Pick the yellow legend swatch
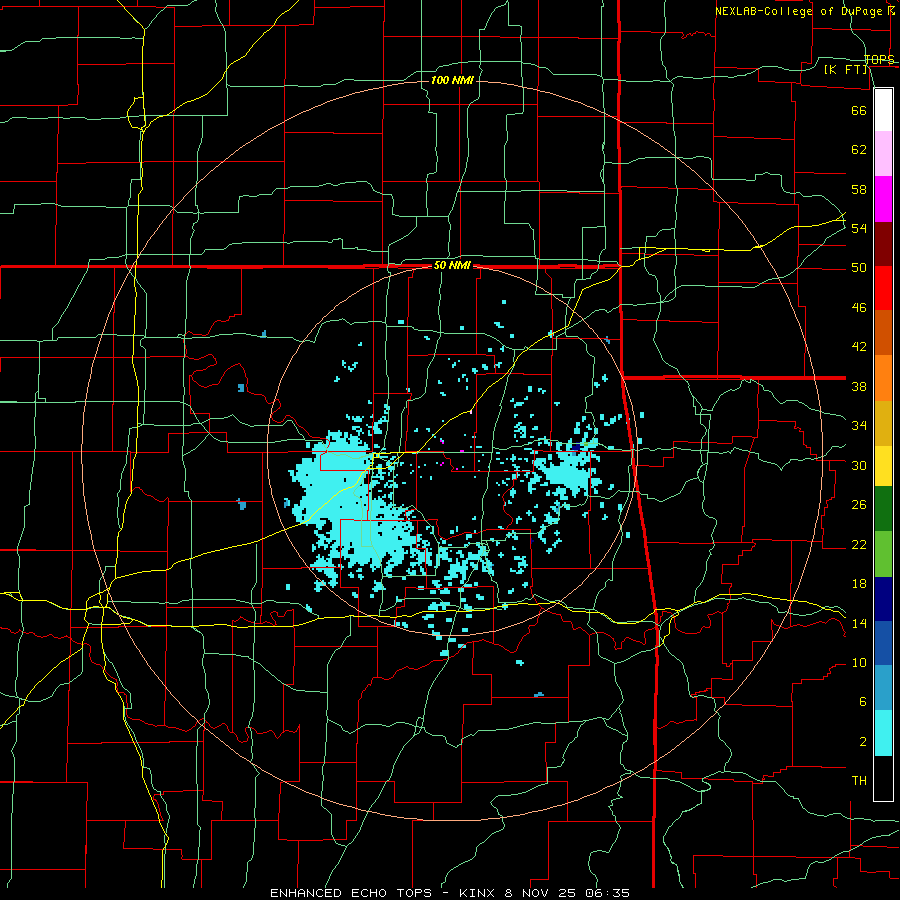This screenshot has width=900, height=900. point(883,466)
